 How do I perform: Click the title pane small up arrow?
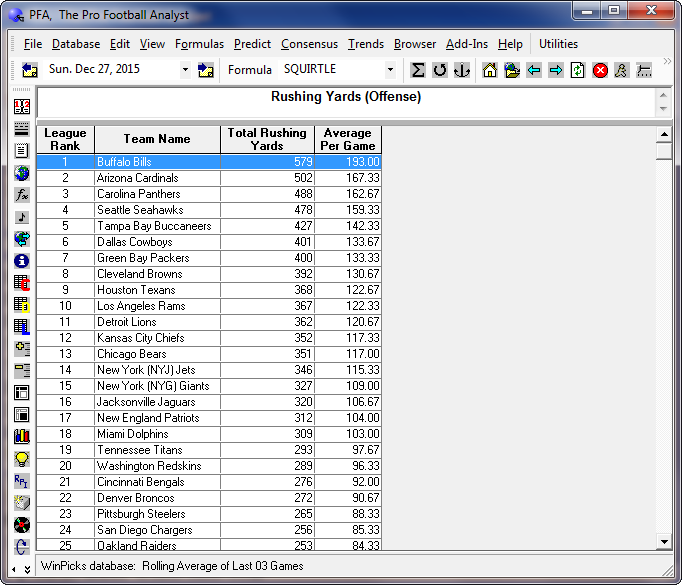coord(663,95)
